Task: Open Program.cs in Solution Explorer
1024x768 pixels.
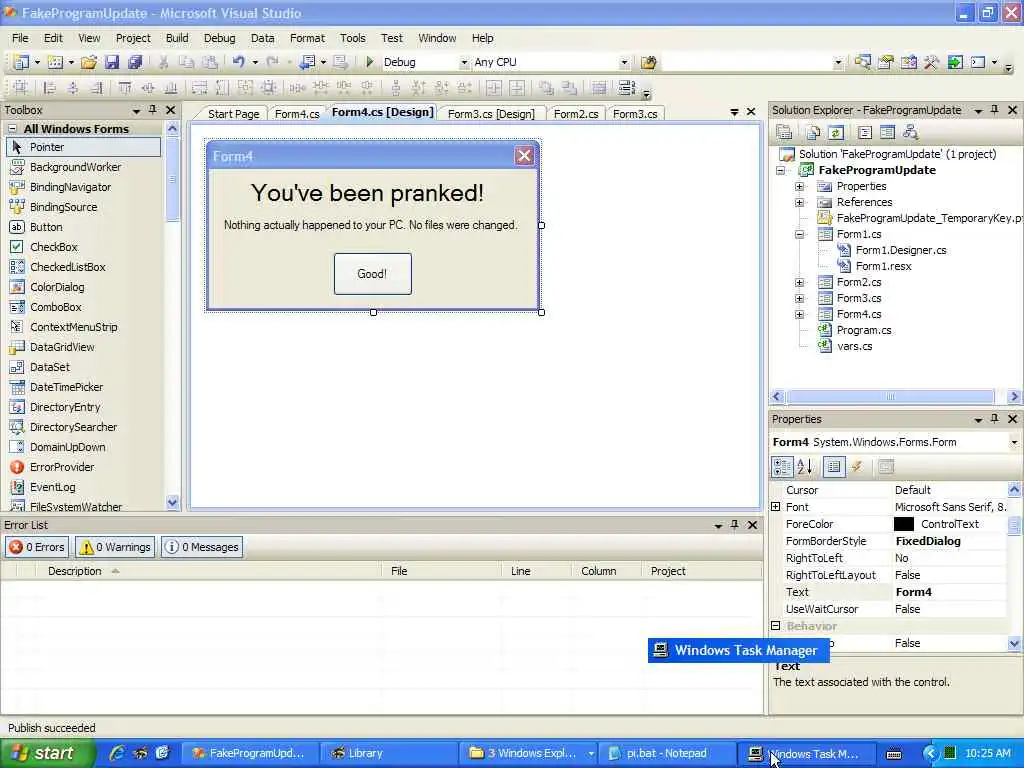Action: click(x=863, y=330)
